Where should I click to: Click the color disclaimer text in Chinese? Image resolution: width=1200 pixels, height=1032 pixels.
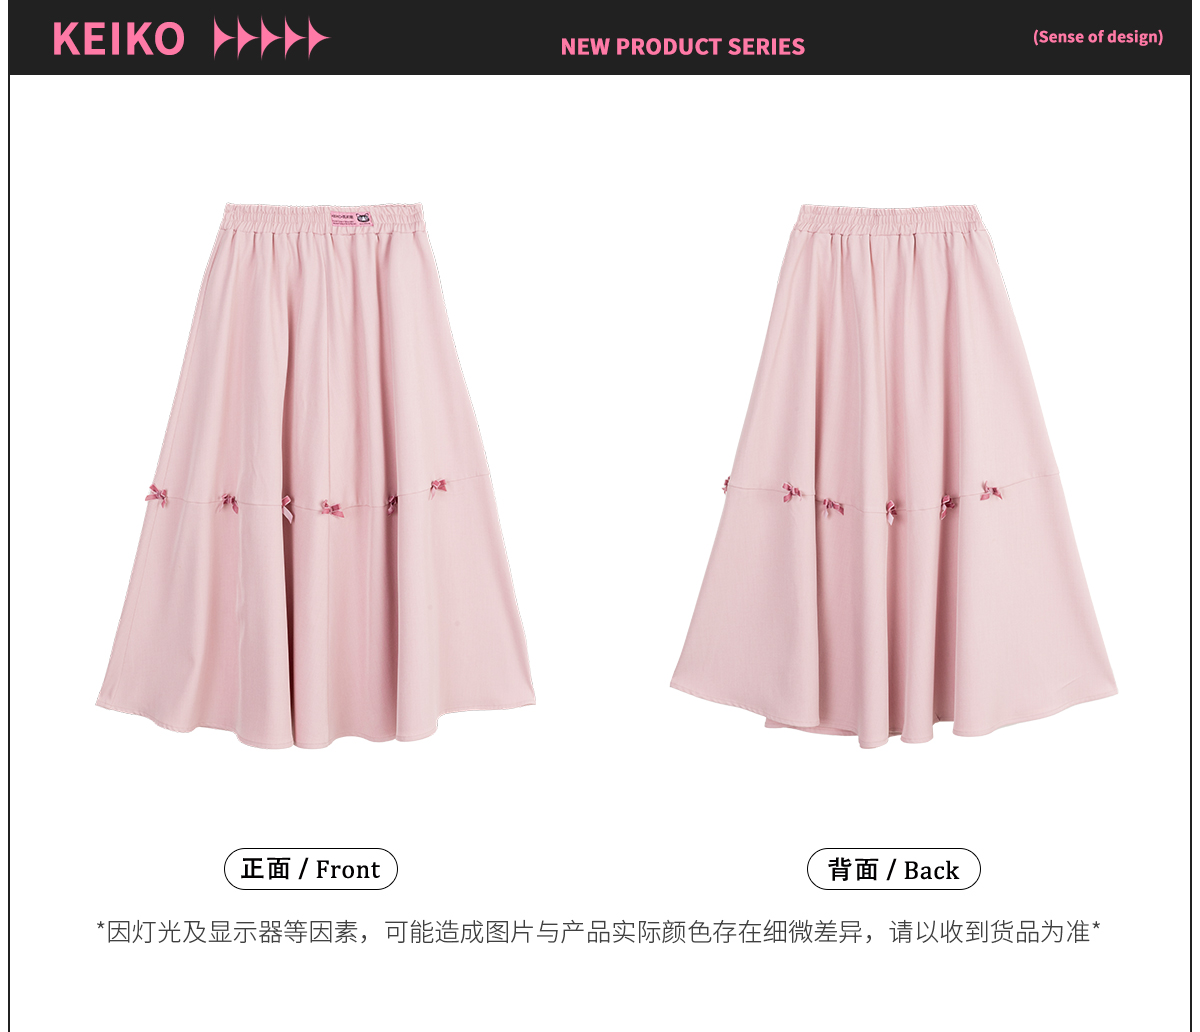point(599,932)
